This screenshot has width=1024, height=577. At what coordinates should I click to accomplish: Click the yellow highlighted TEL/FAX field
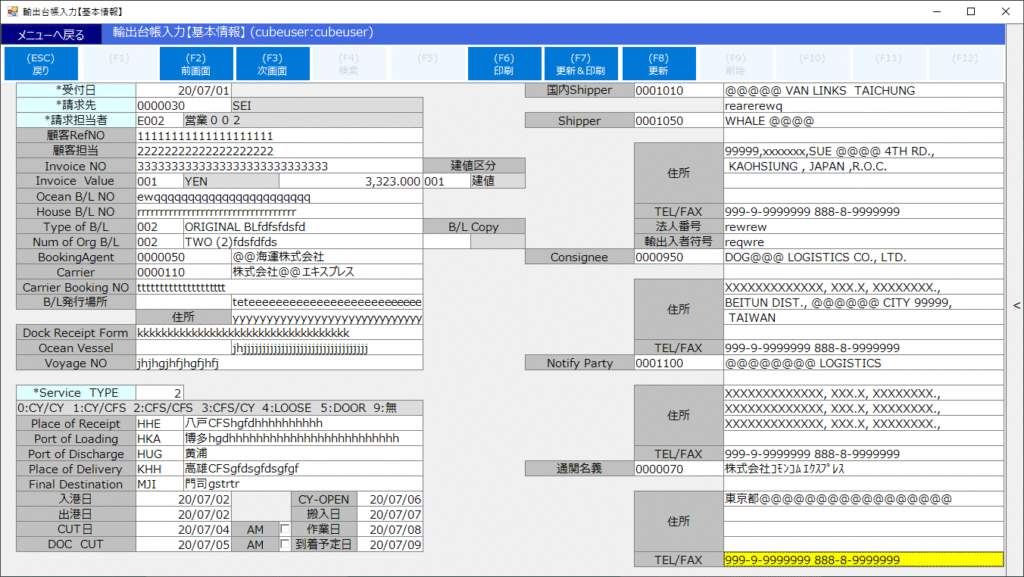[862, 560]
